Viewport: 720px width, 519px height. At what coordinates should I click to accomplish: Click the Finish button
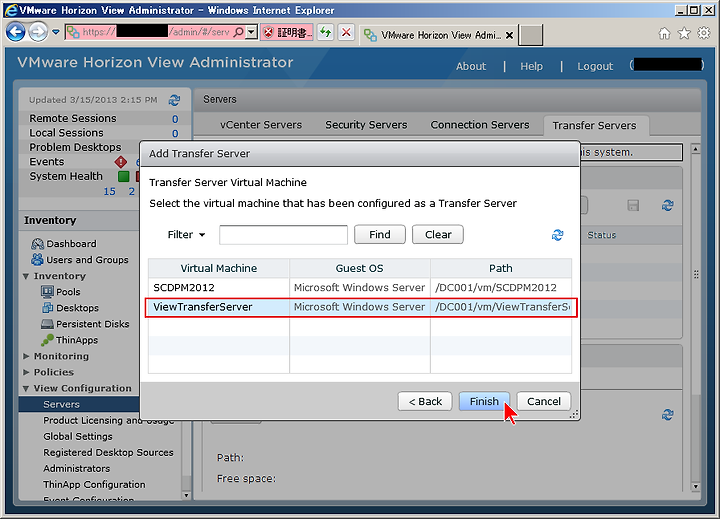(x=484, y=401)
